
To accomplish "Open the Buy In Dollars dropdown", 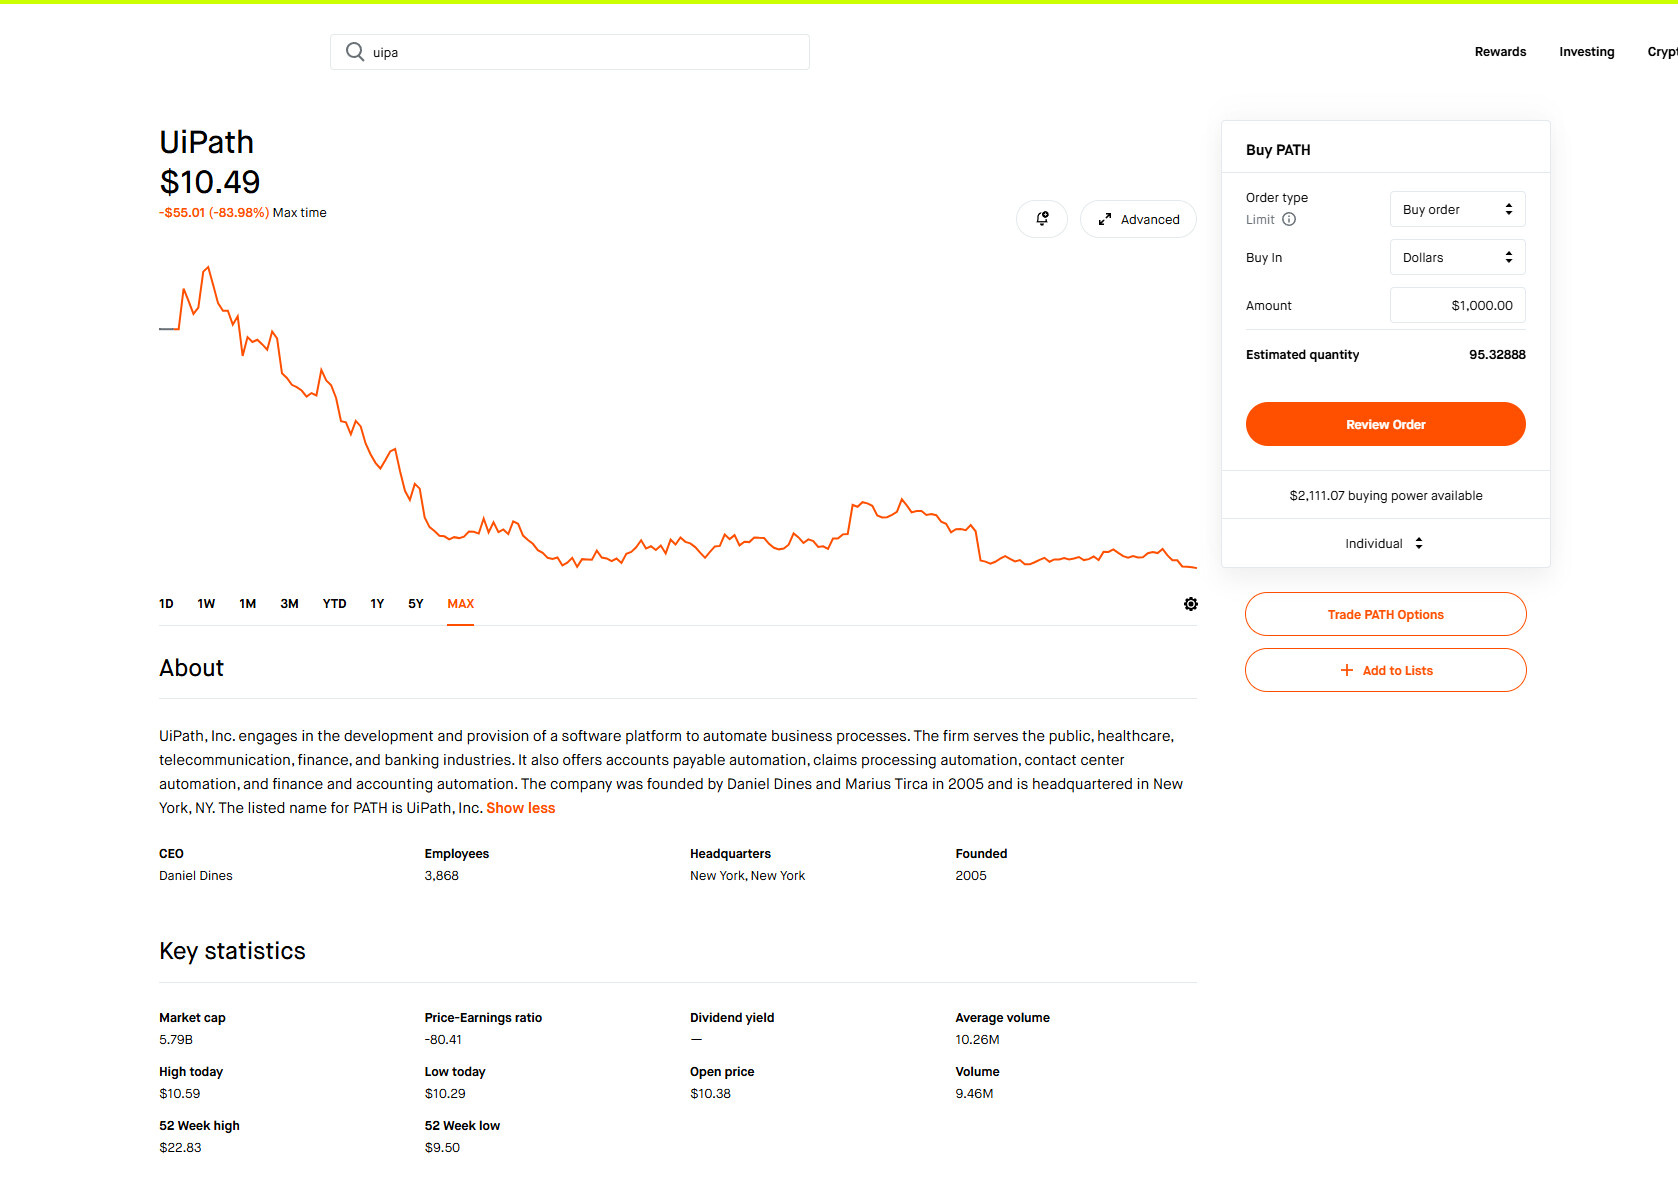I will (1458, 257).
